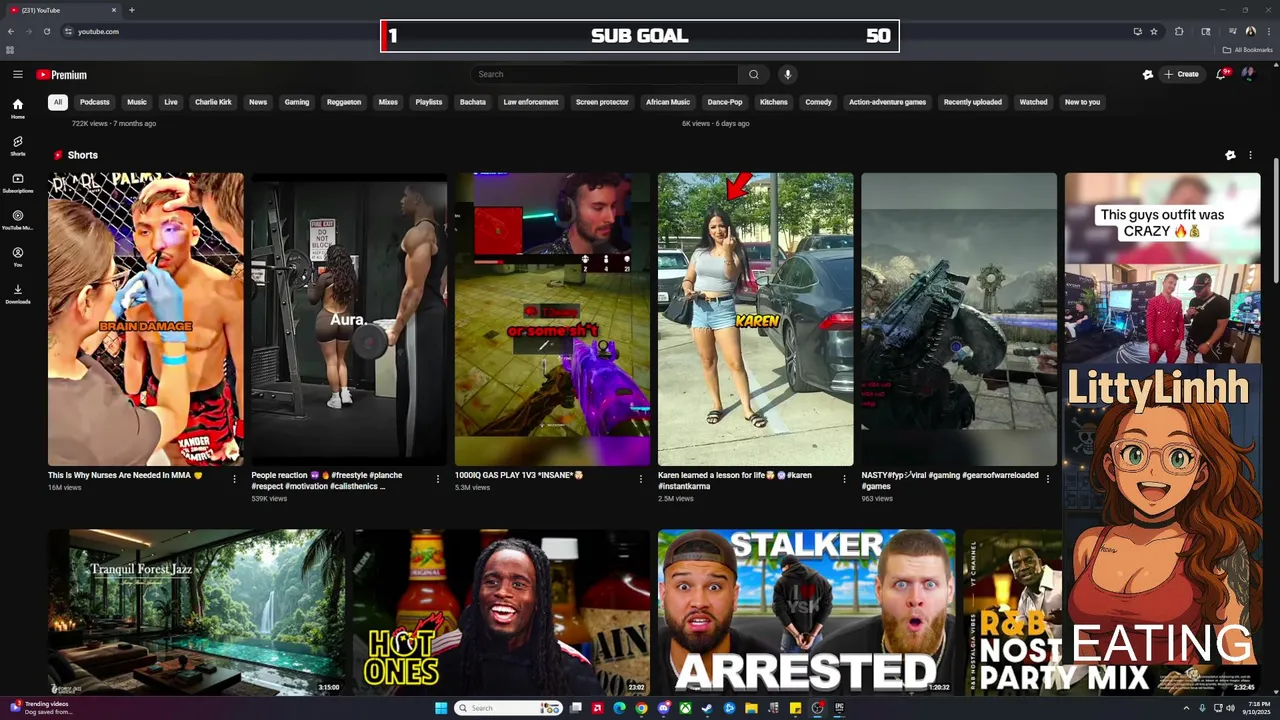1280x720 pixels.
Task: Open YouTube Music from the sidebar
Action: click(17, 220)
